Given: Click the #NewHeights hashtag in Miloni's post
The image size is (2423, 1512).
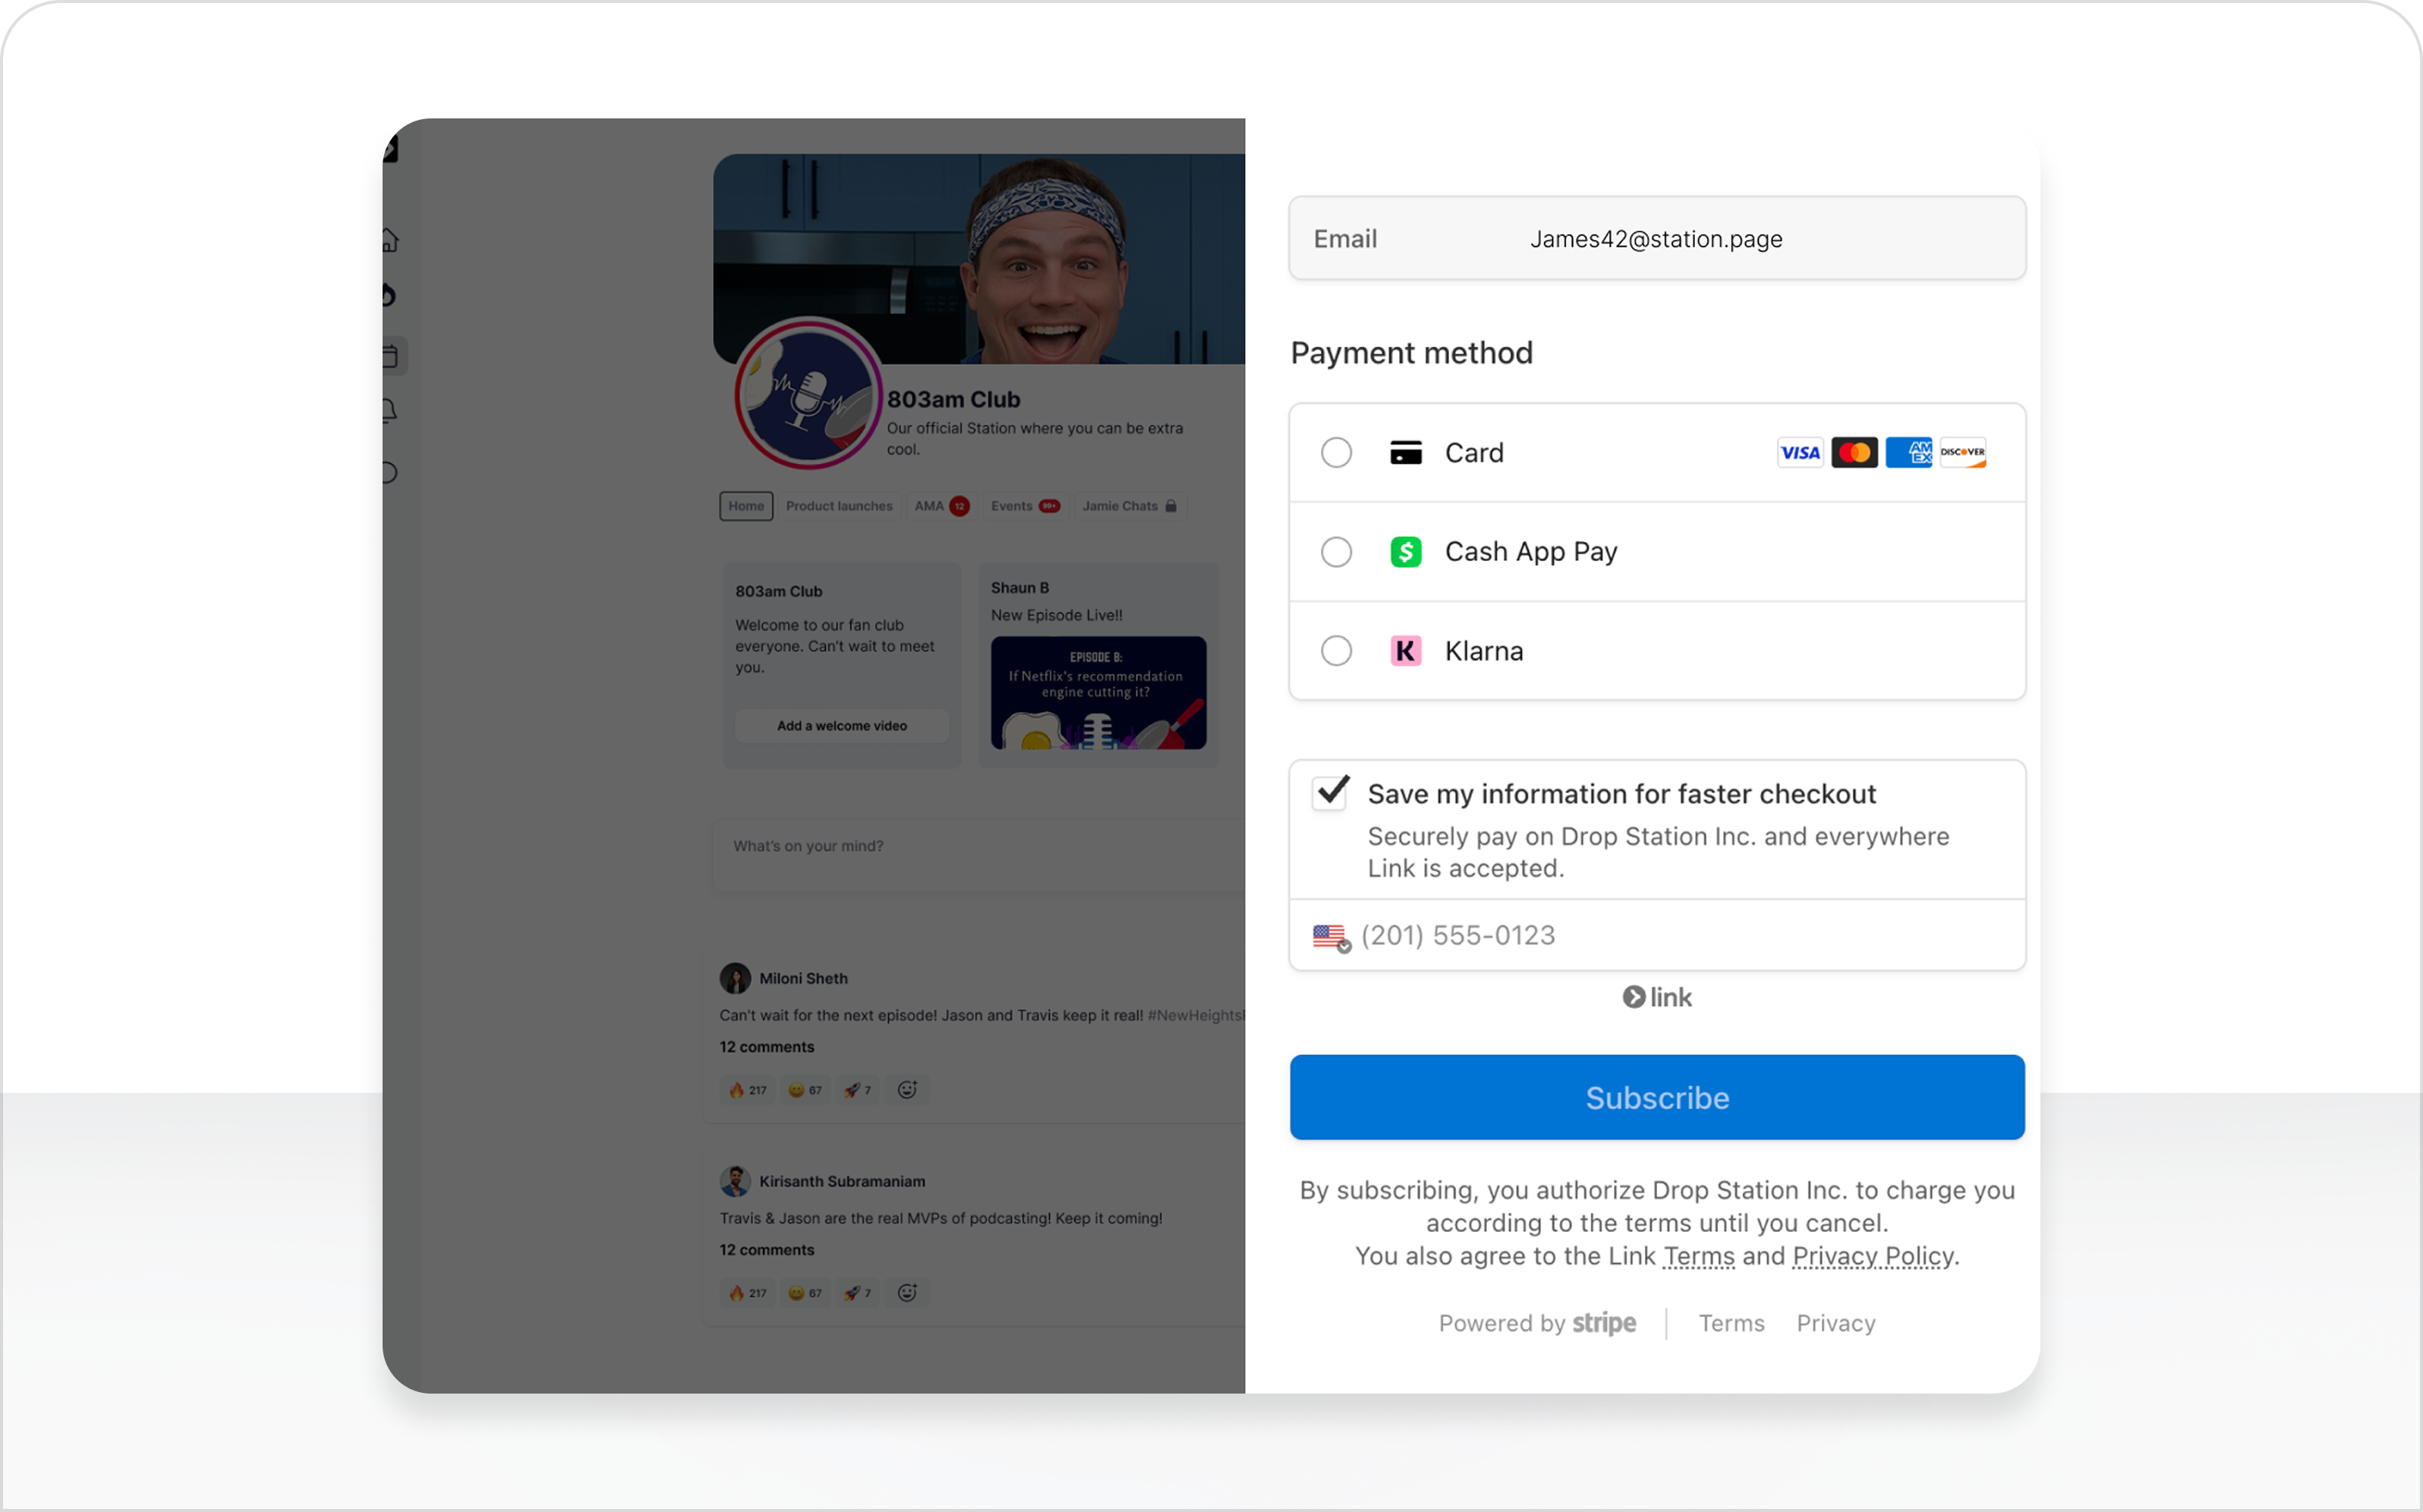Looking at the screenshot, I should [x=1196, y=1015].
